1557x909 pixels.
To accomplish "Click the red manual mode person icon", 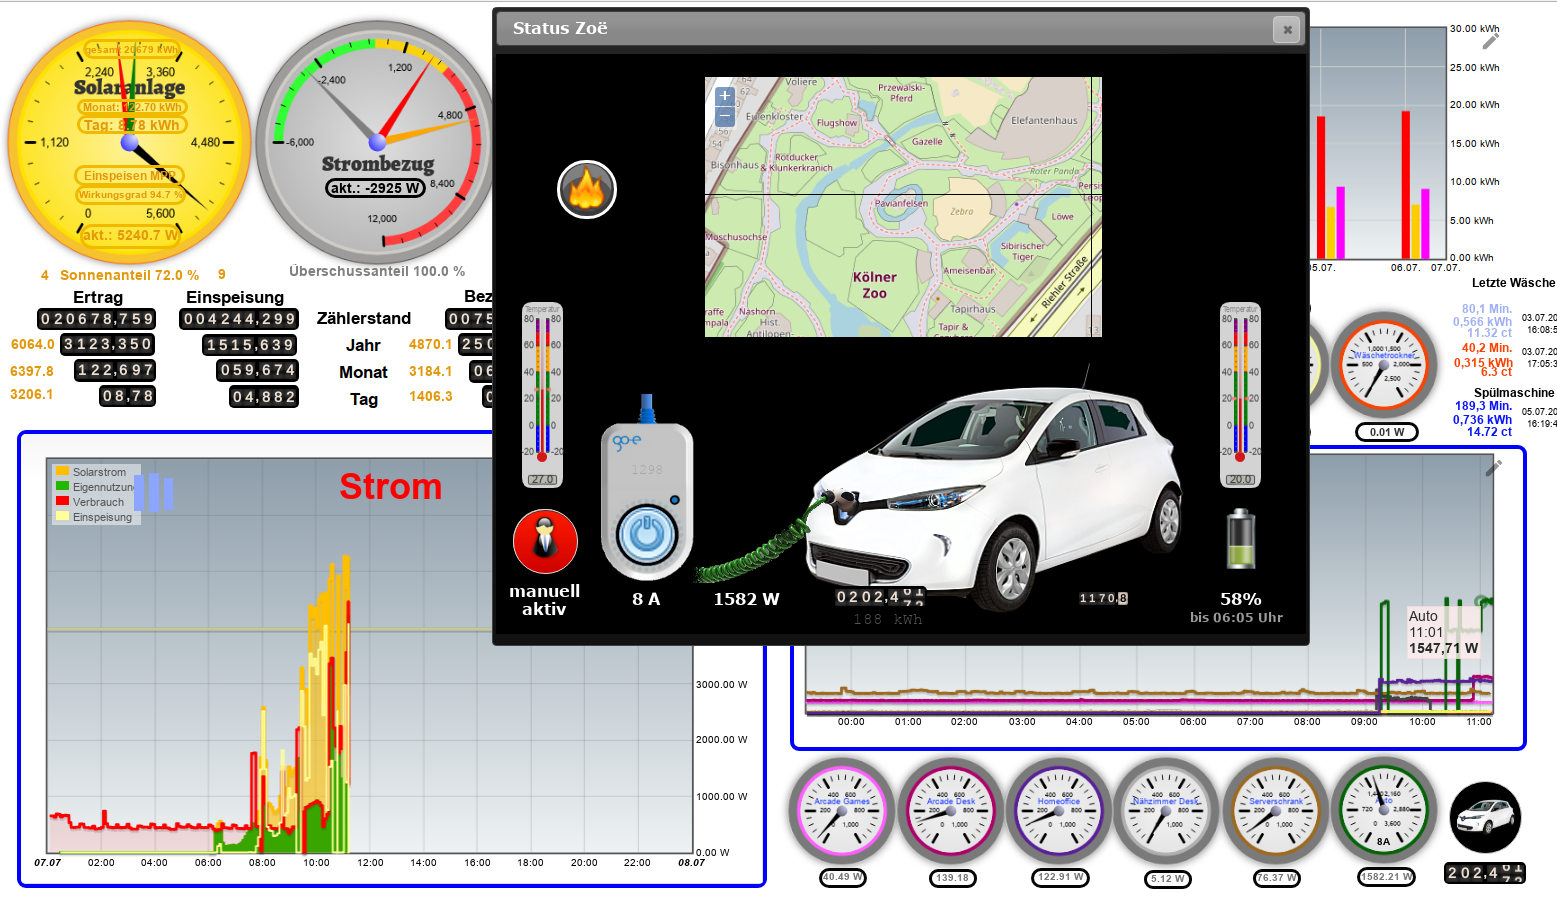I will coord(545,542).
